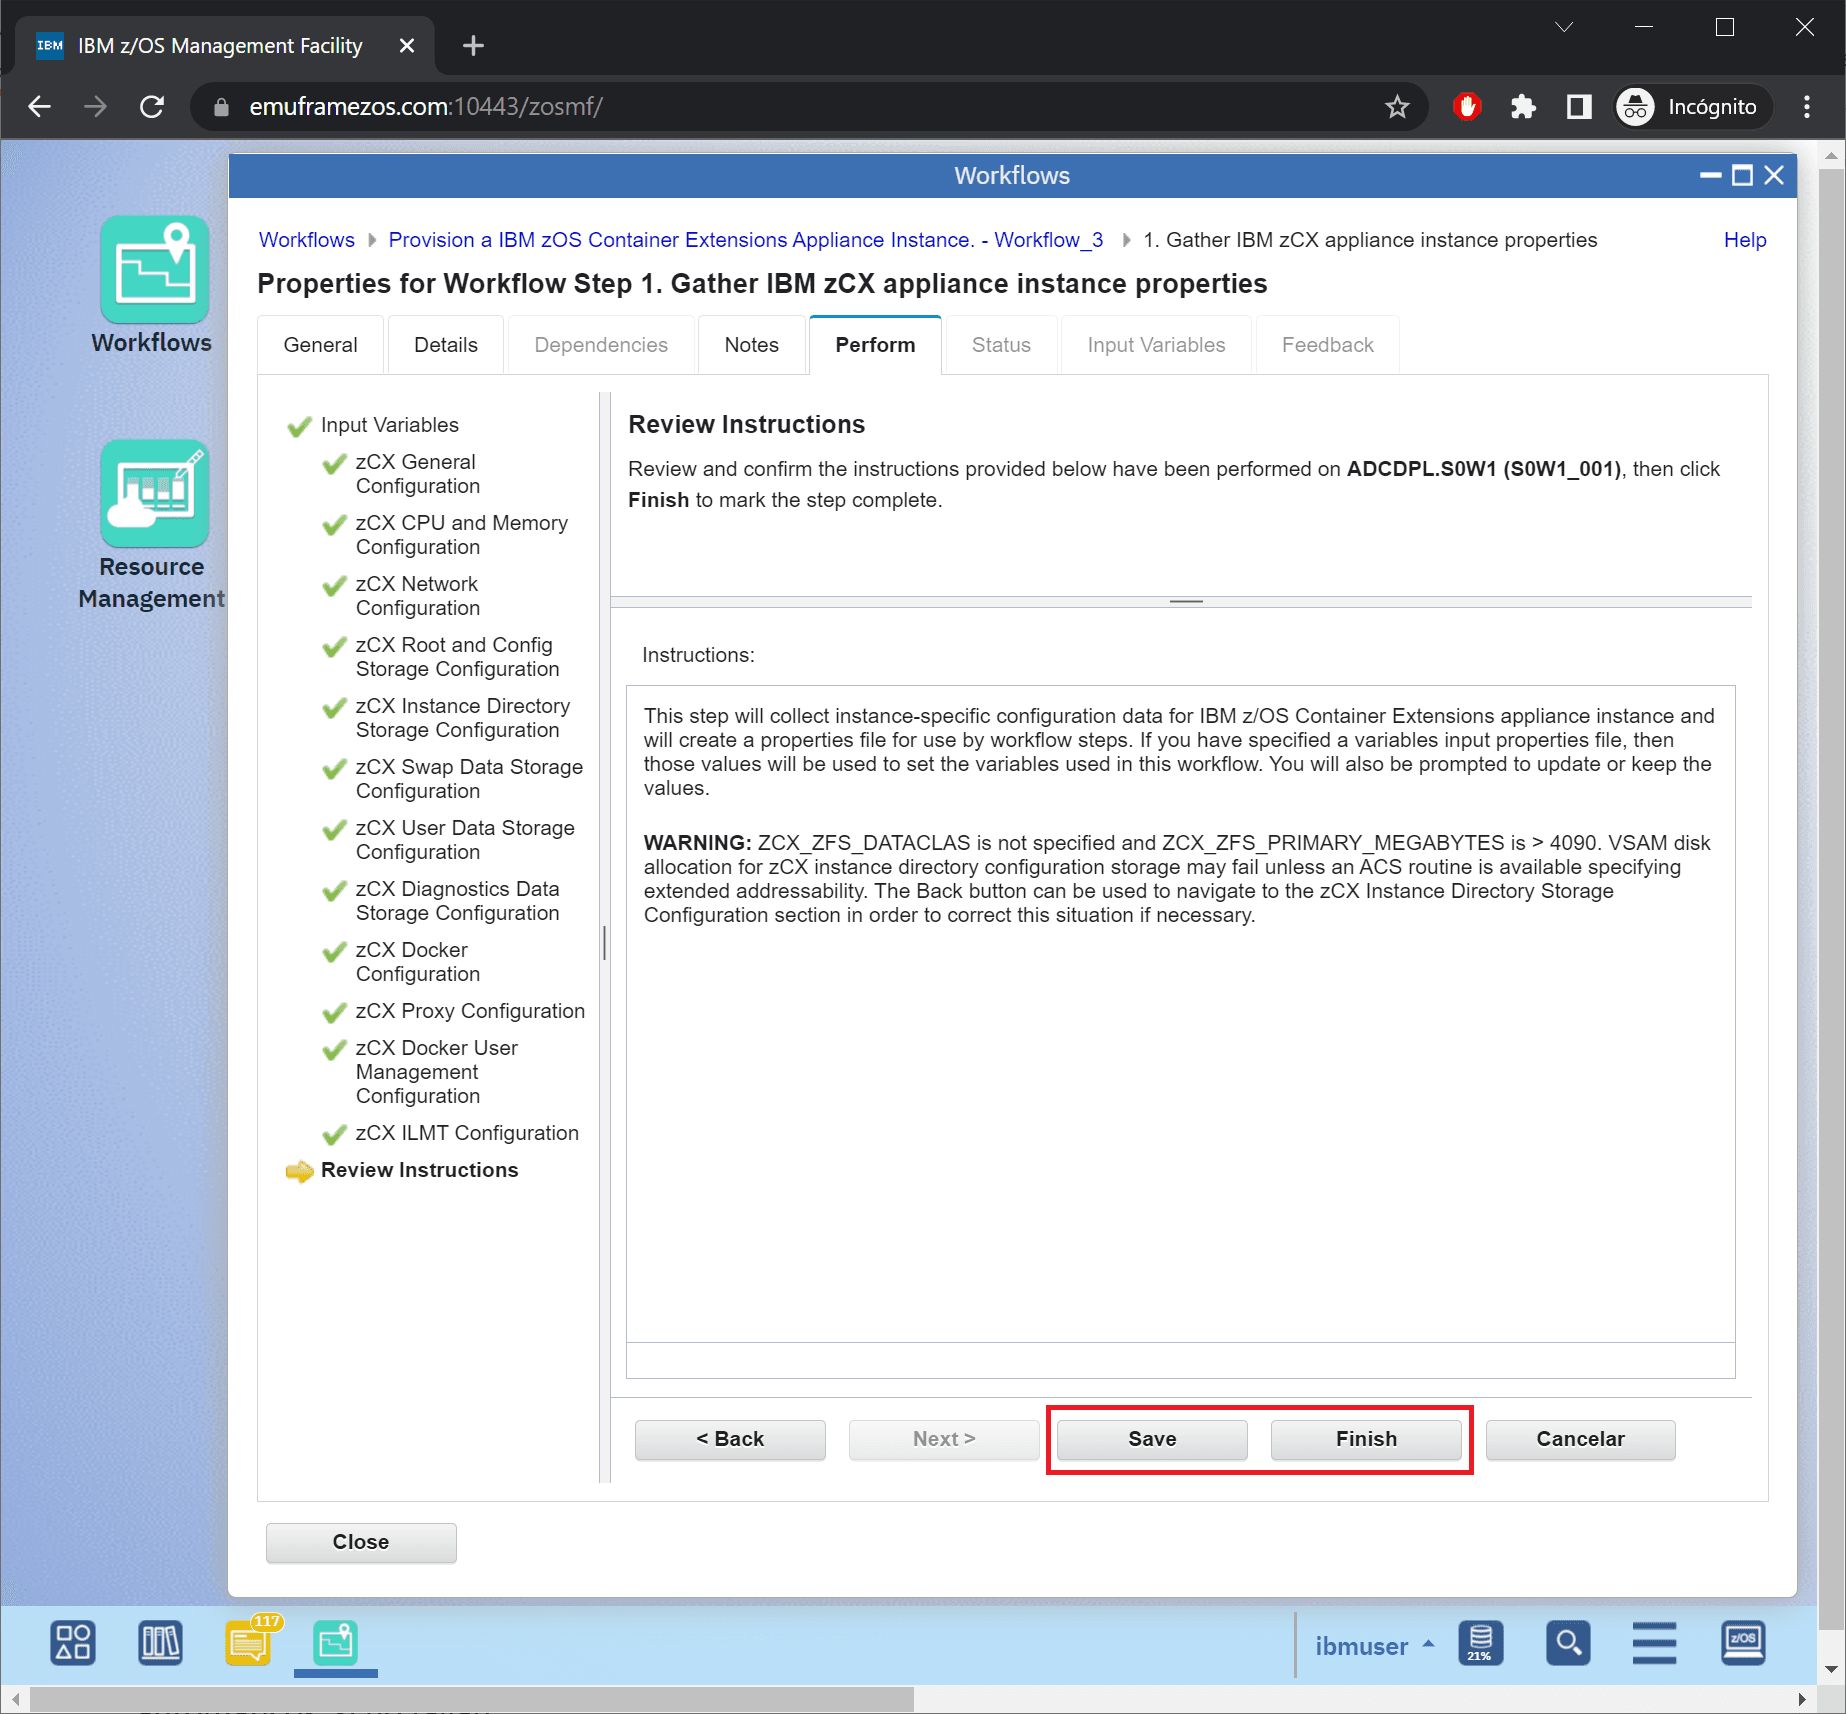Select zCX Proxy Configuration in step list

click(469, 1011)
